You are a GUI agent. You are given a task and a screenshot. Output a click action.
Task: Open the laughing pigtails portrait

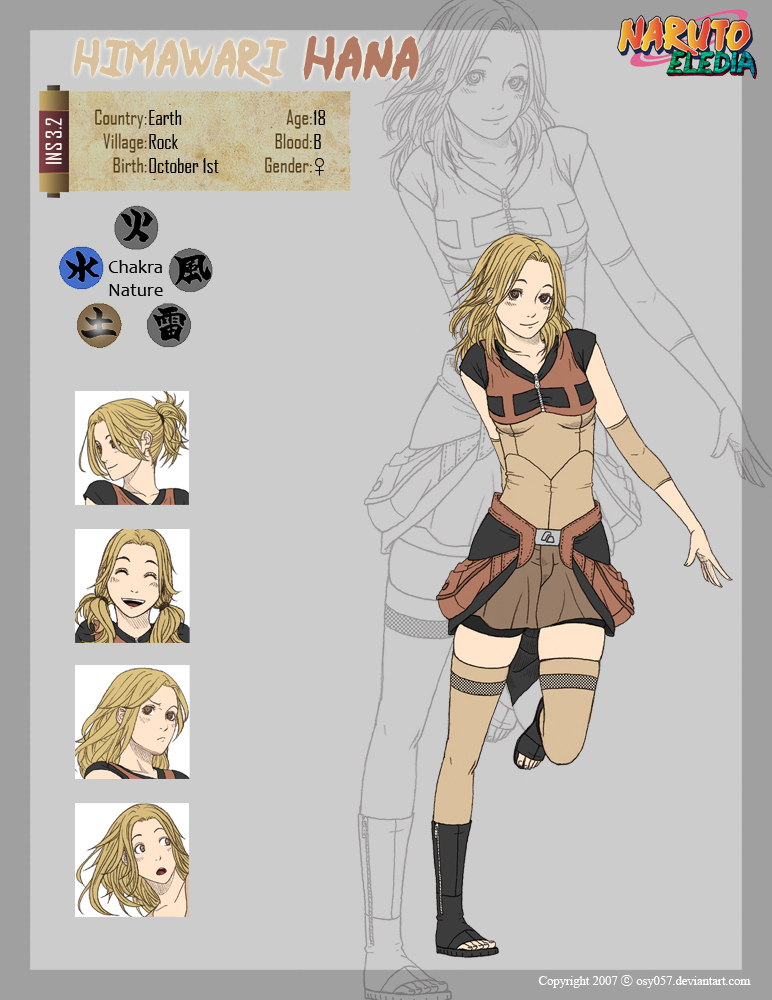[132, 585]
